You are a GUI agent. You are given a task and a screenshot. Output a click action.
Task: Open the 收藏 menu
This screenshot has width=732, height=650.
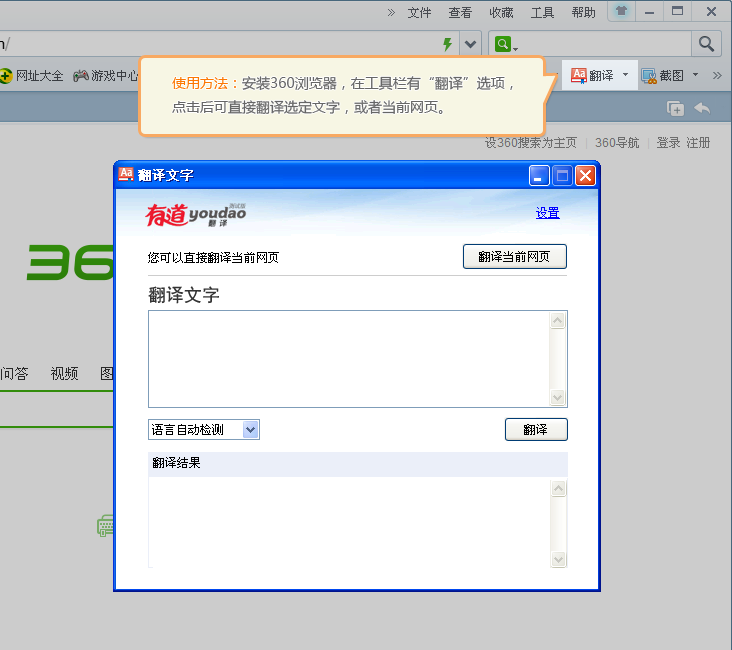click(501, 13)
